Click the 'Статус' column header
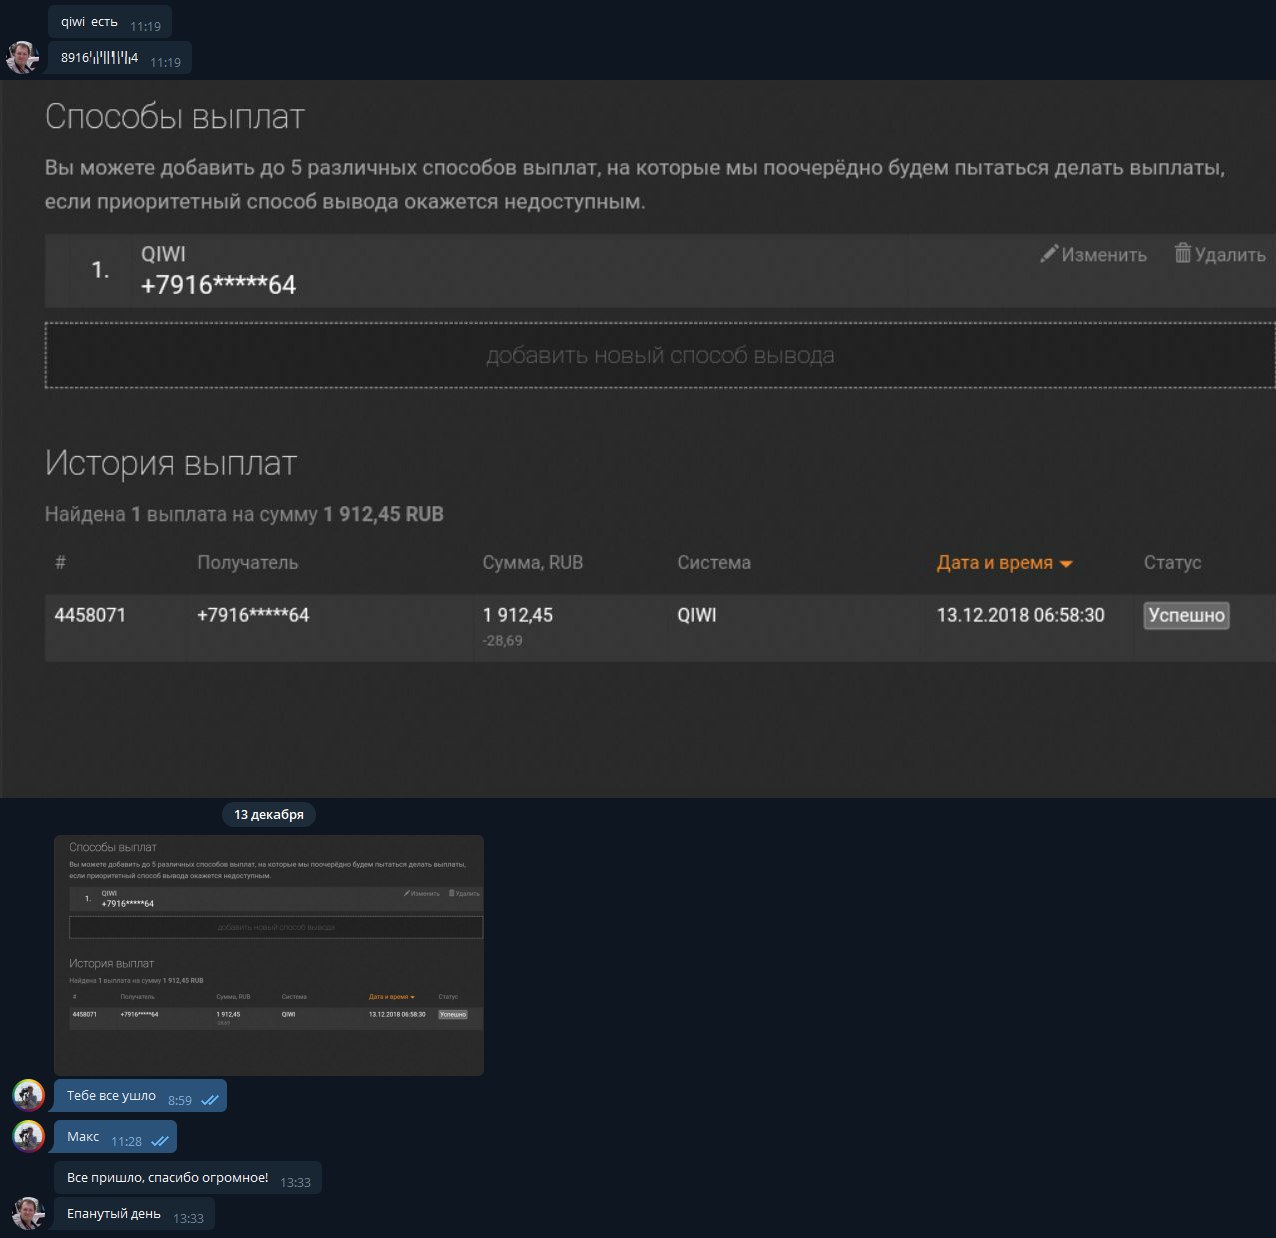 point(1172,563)
